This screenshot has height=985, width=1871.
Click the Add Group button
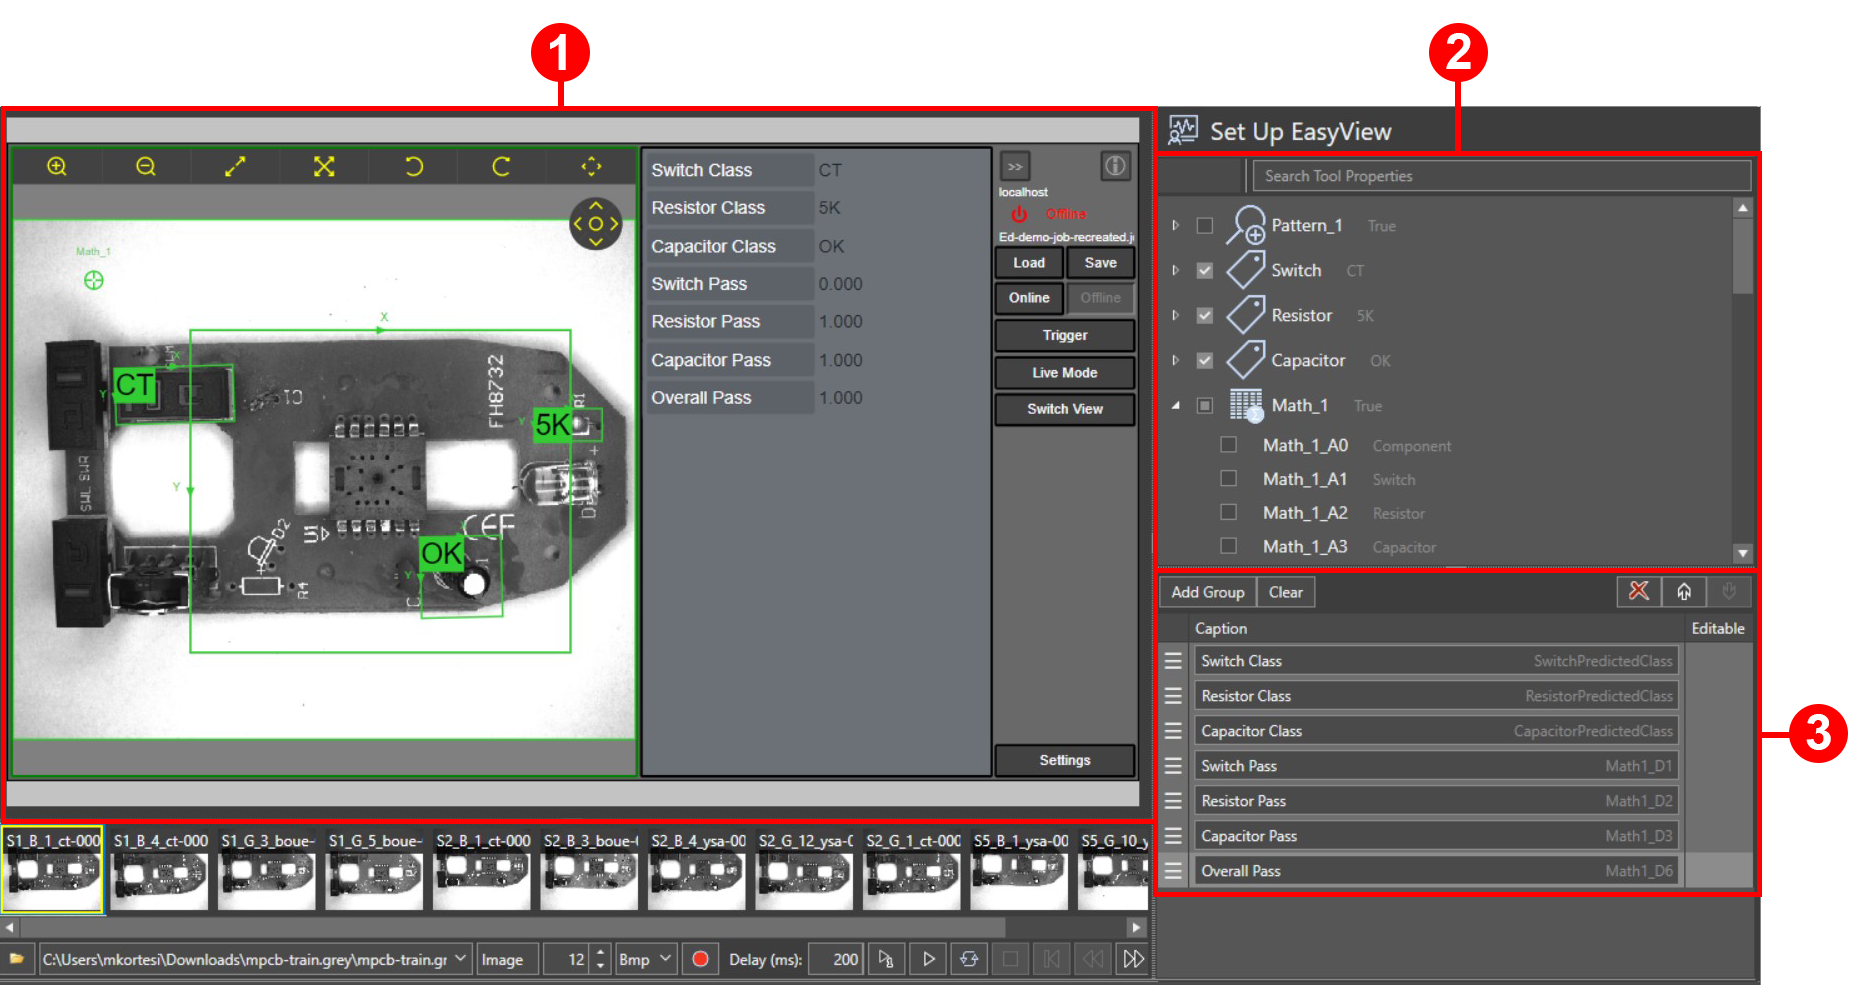point(1207,592)
